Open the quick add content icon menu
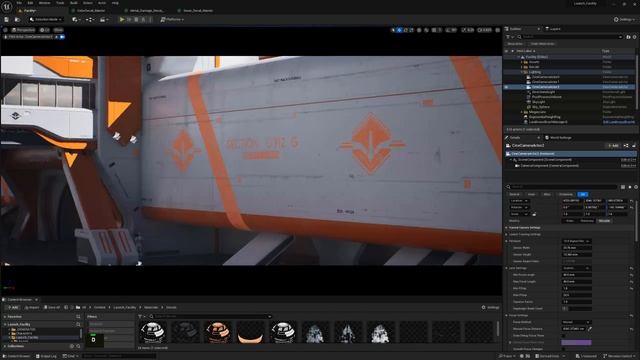Screen dimensions: 640x360 point(76,20)
